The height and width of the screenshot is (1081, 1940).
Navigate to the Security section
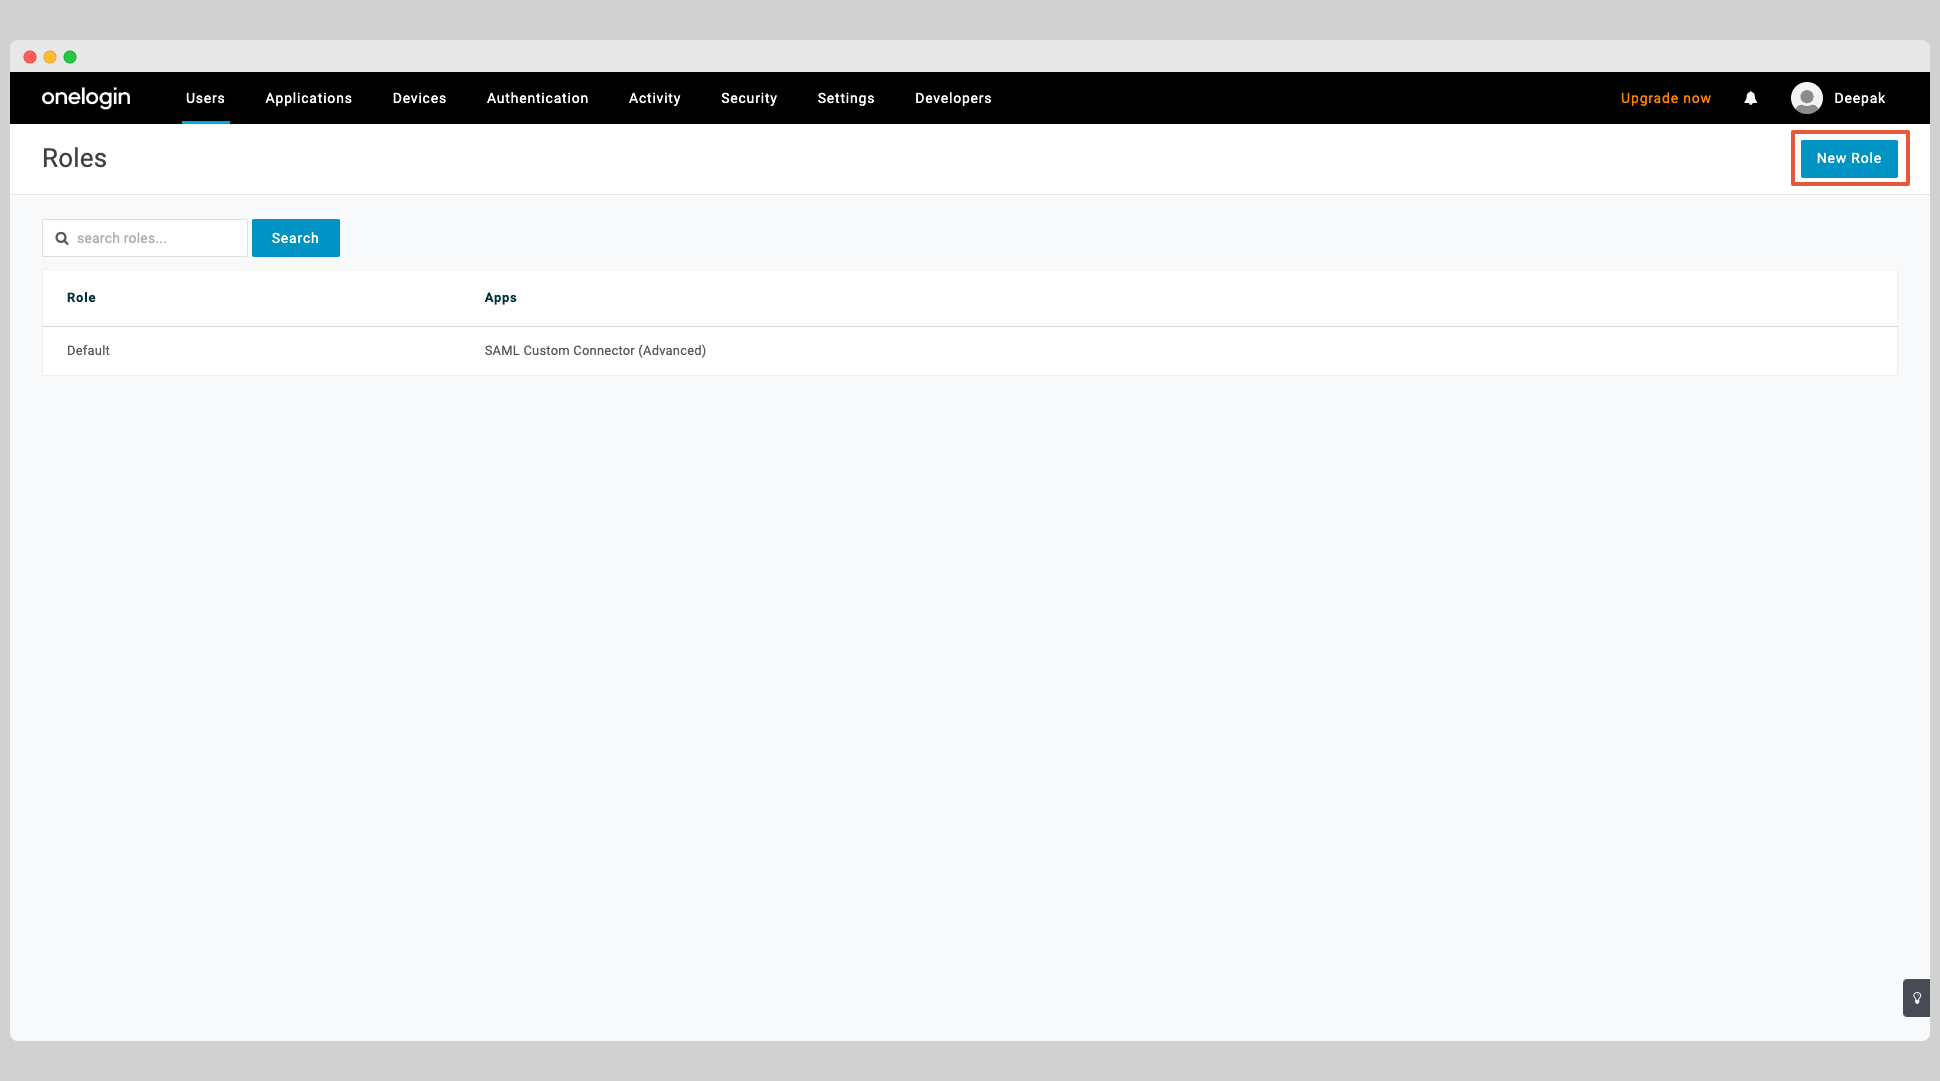pyautogui.click(x=748, y=98)
